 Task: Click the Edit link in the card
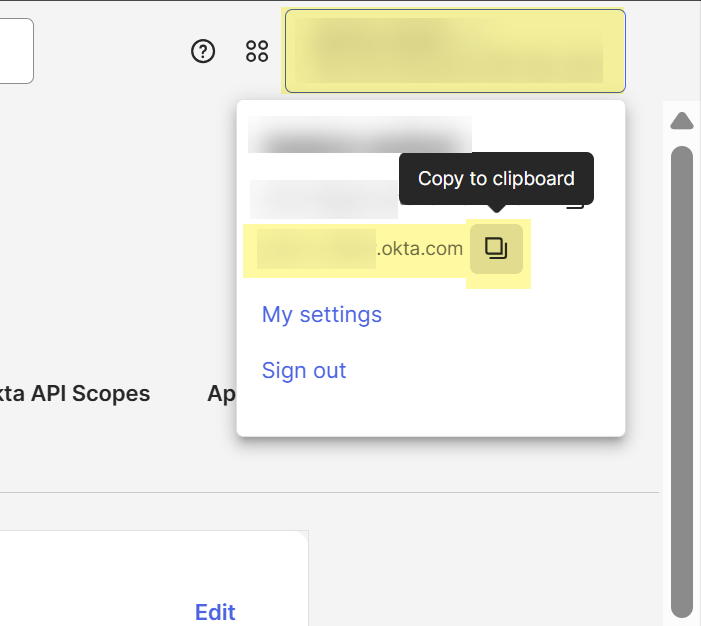[x=215, y=612]
